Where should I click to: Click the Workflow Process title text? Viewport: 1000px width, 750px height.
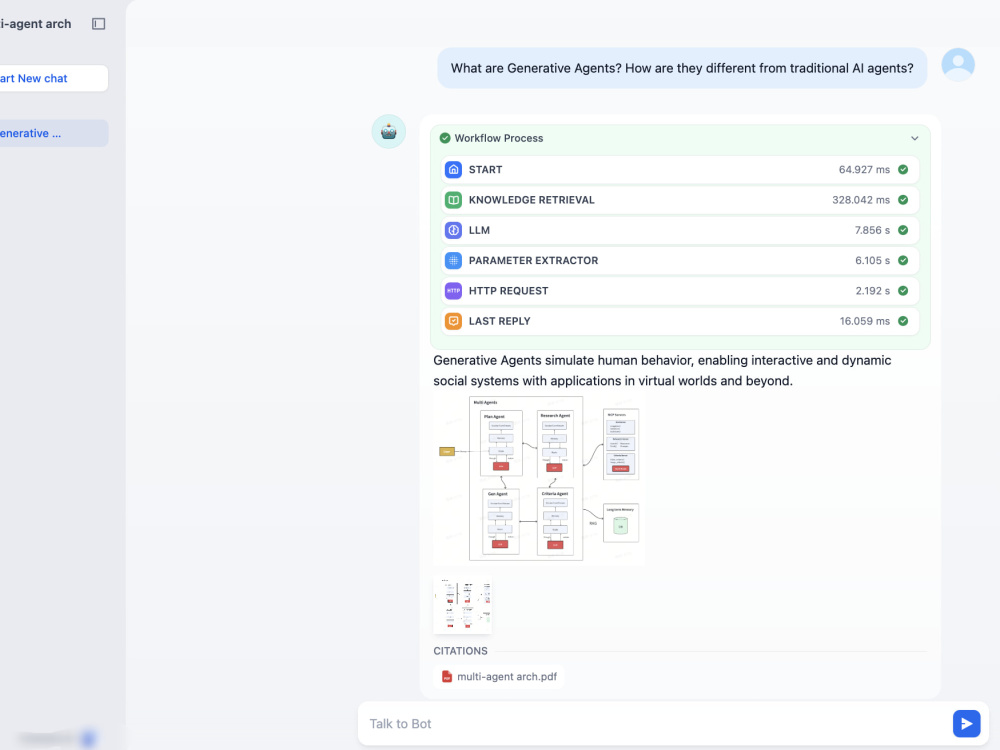(499, 138)
